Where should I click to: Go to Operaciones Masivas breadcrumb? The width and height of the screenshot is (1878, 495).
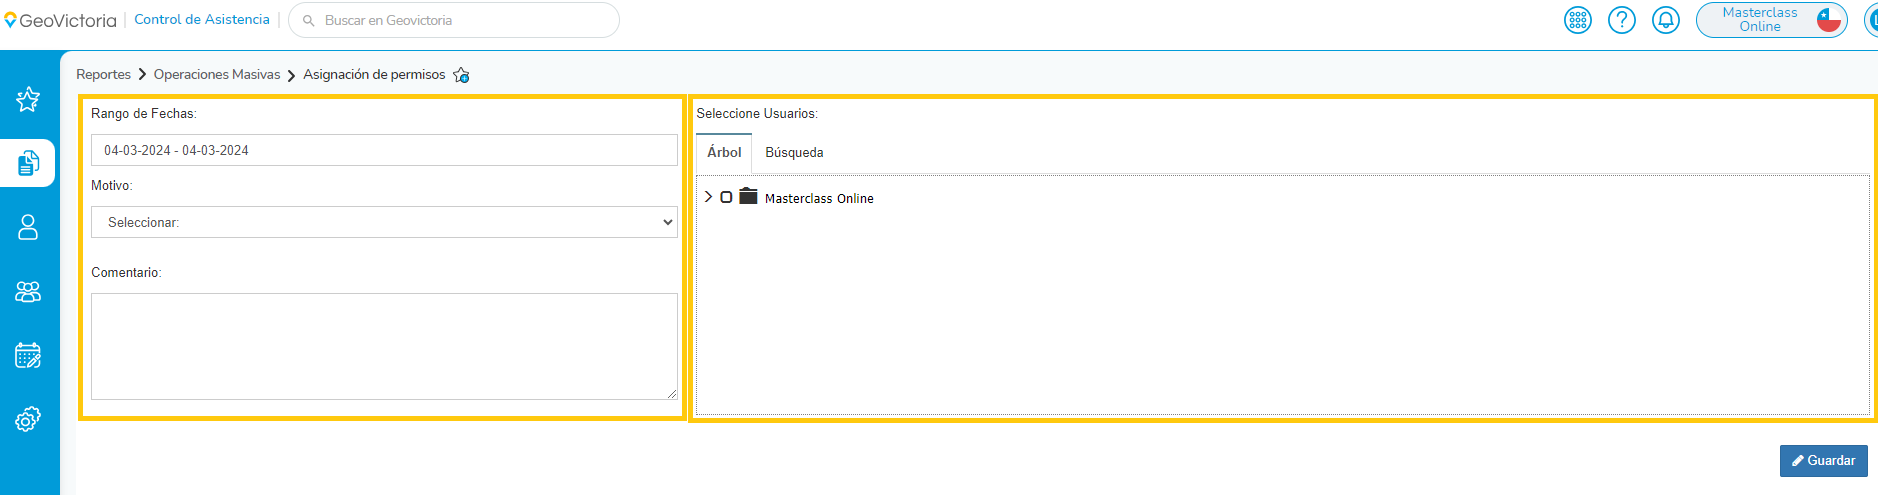coord(217,75)
